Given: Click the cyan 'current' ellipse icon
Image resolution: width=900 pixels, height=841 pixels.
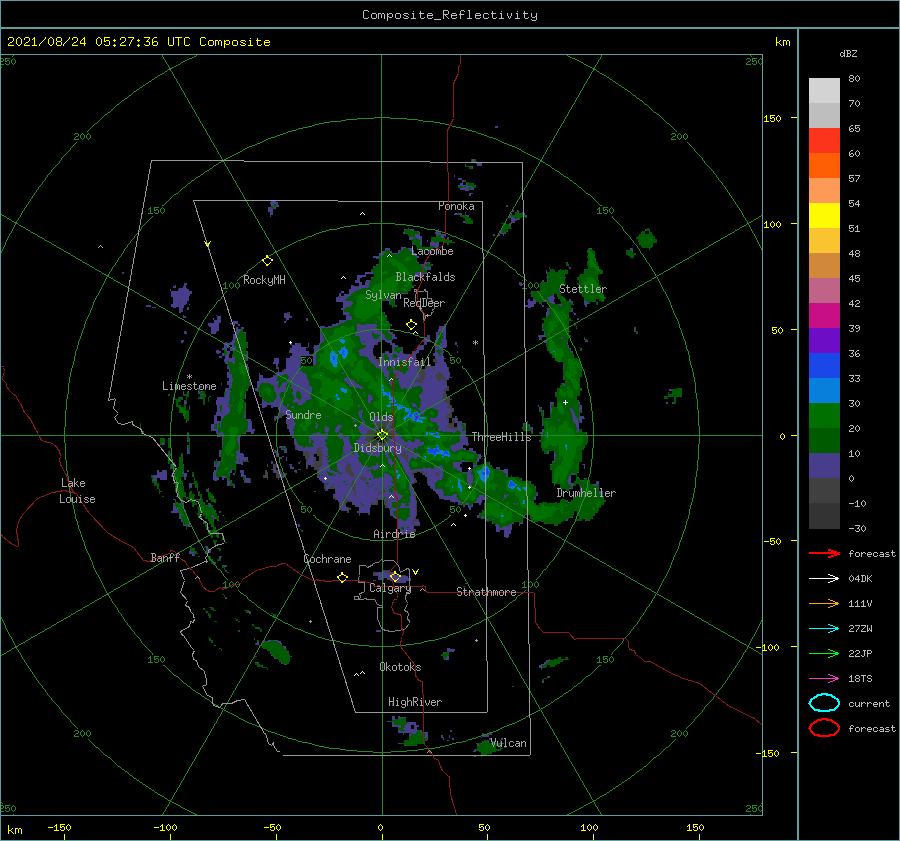Looking at the screenshot, I should point(824,703).
